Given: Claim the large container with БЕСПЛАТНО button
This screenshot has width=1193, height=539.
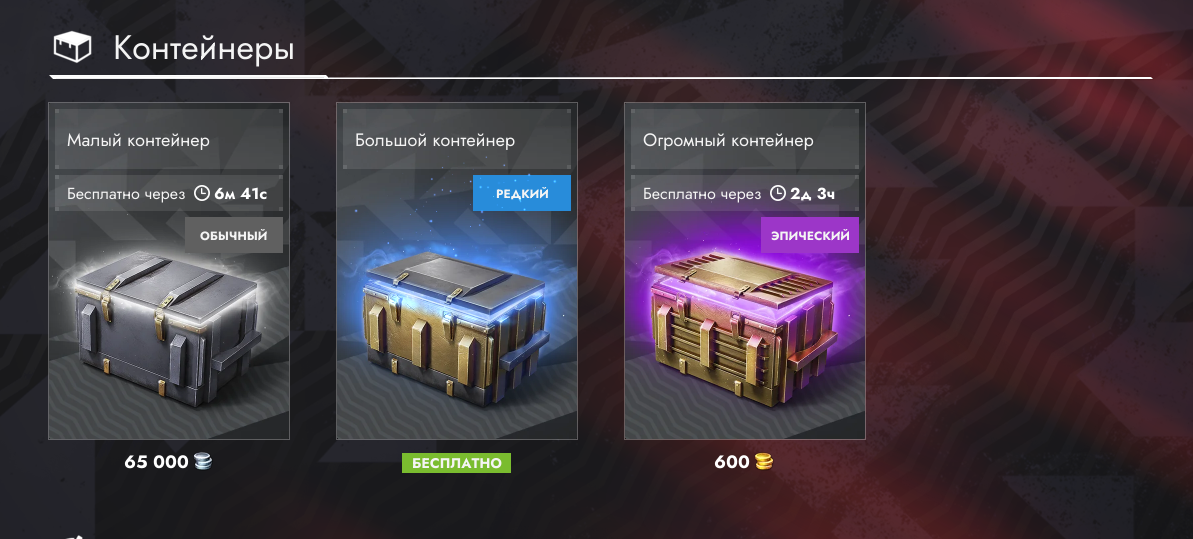Looking at the screenshot, I should click(457, 463).
